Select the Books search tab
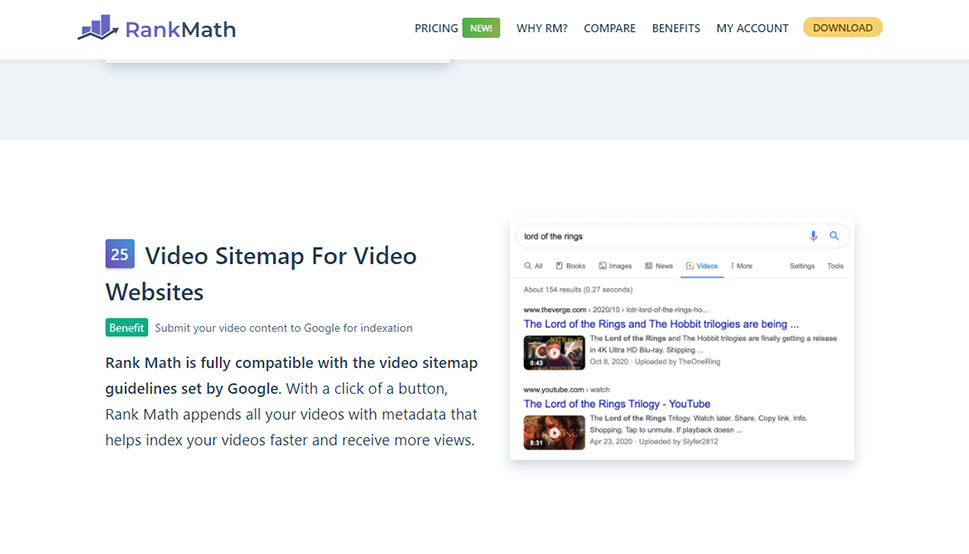Image resolution: width=969 pixels, height=554 pixels. tap(570, 266)
